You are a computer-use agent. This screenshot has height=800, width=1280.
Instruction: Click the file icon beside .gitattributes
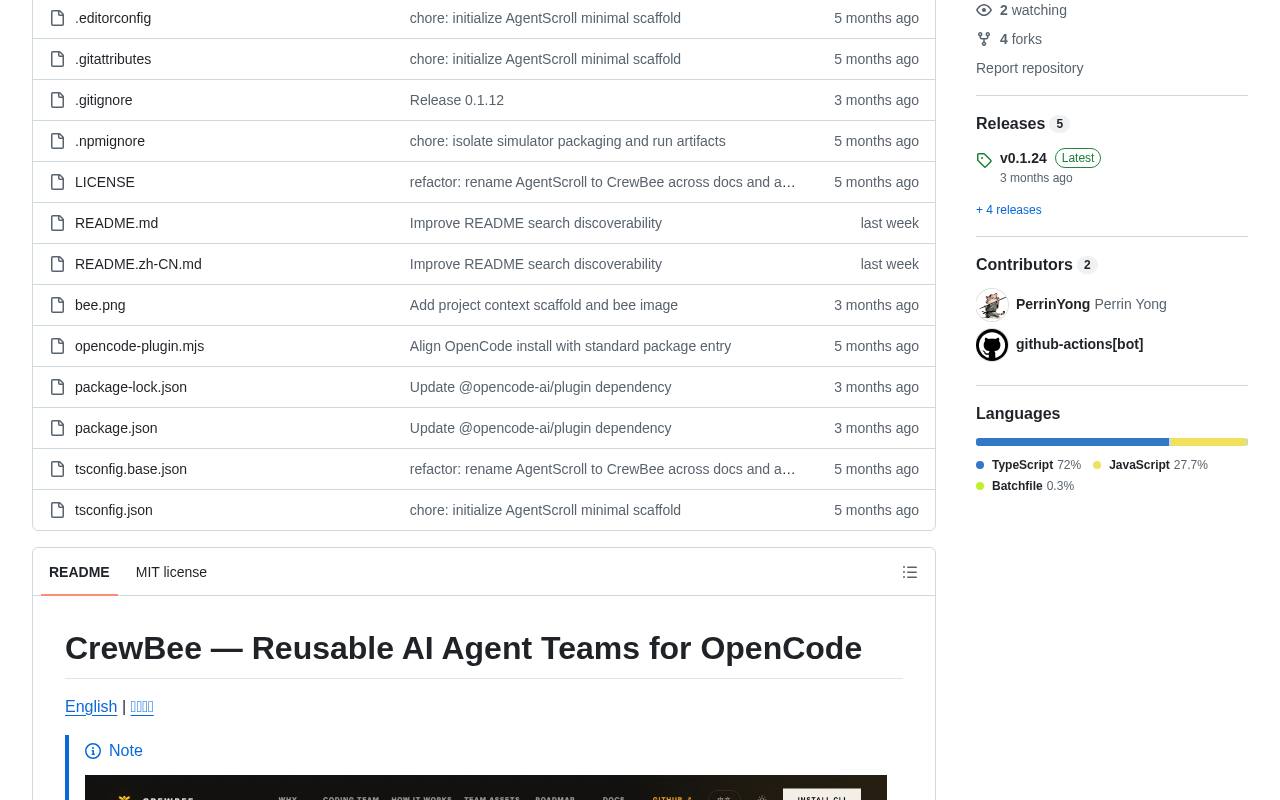click(57, 59)
